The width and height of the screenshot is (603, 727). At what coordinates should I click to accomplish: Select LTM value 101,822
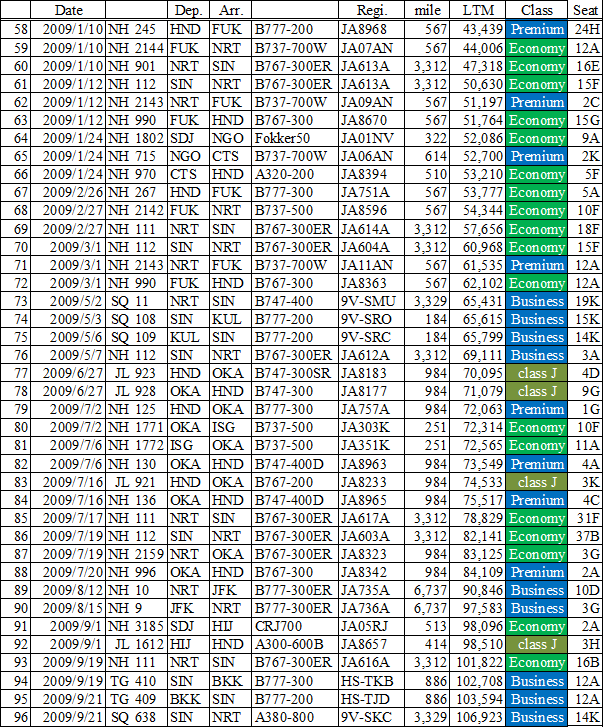click(477, 663)
